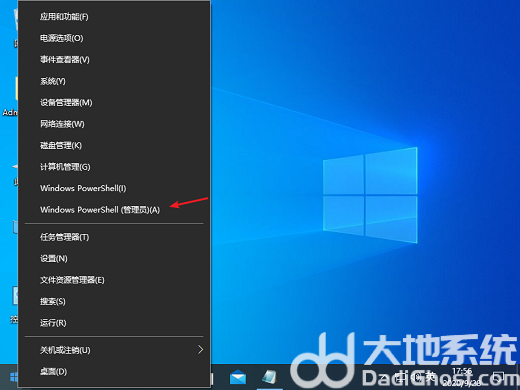Screen dimensions: 520x390
Task: Open the notepad-like taskbar app icon
Action: coord(269,377)
